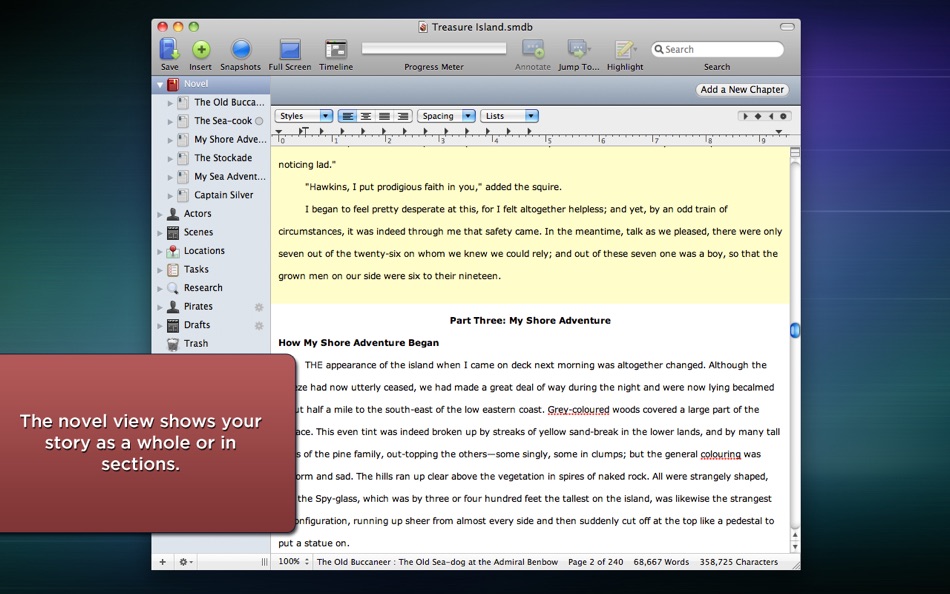
Task: Click the Progress Meter bar
Action: click(434, 48)
